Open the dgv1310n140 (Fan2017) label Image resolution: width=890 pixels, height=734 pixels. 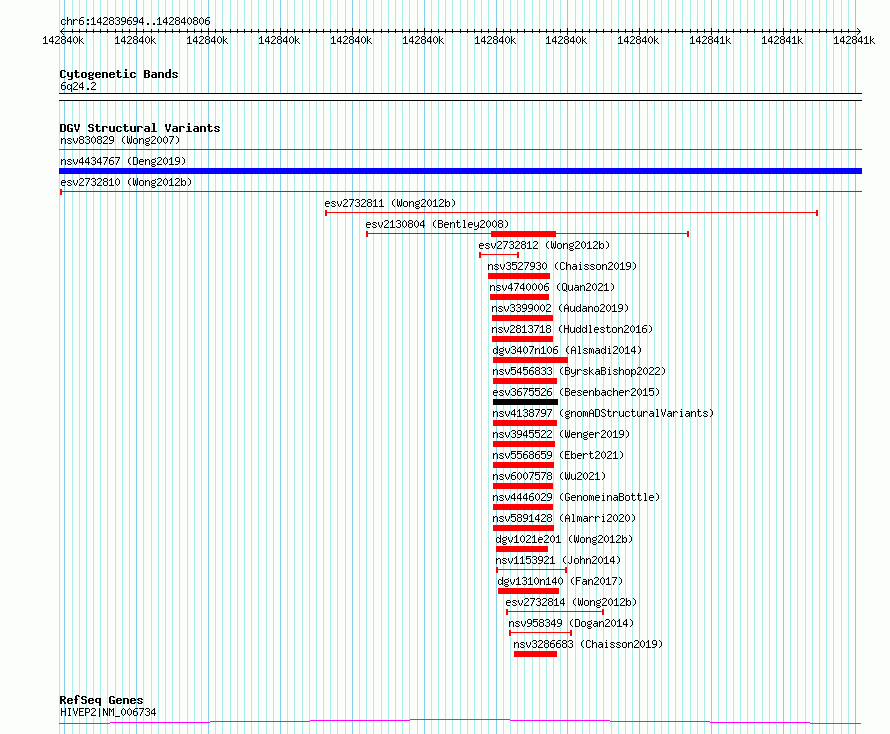coord(560,581)
